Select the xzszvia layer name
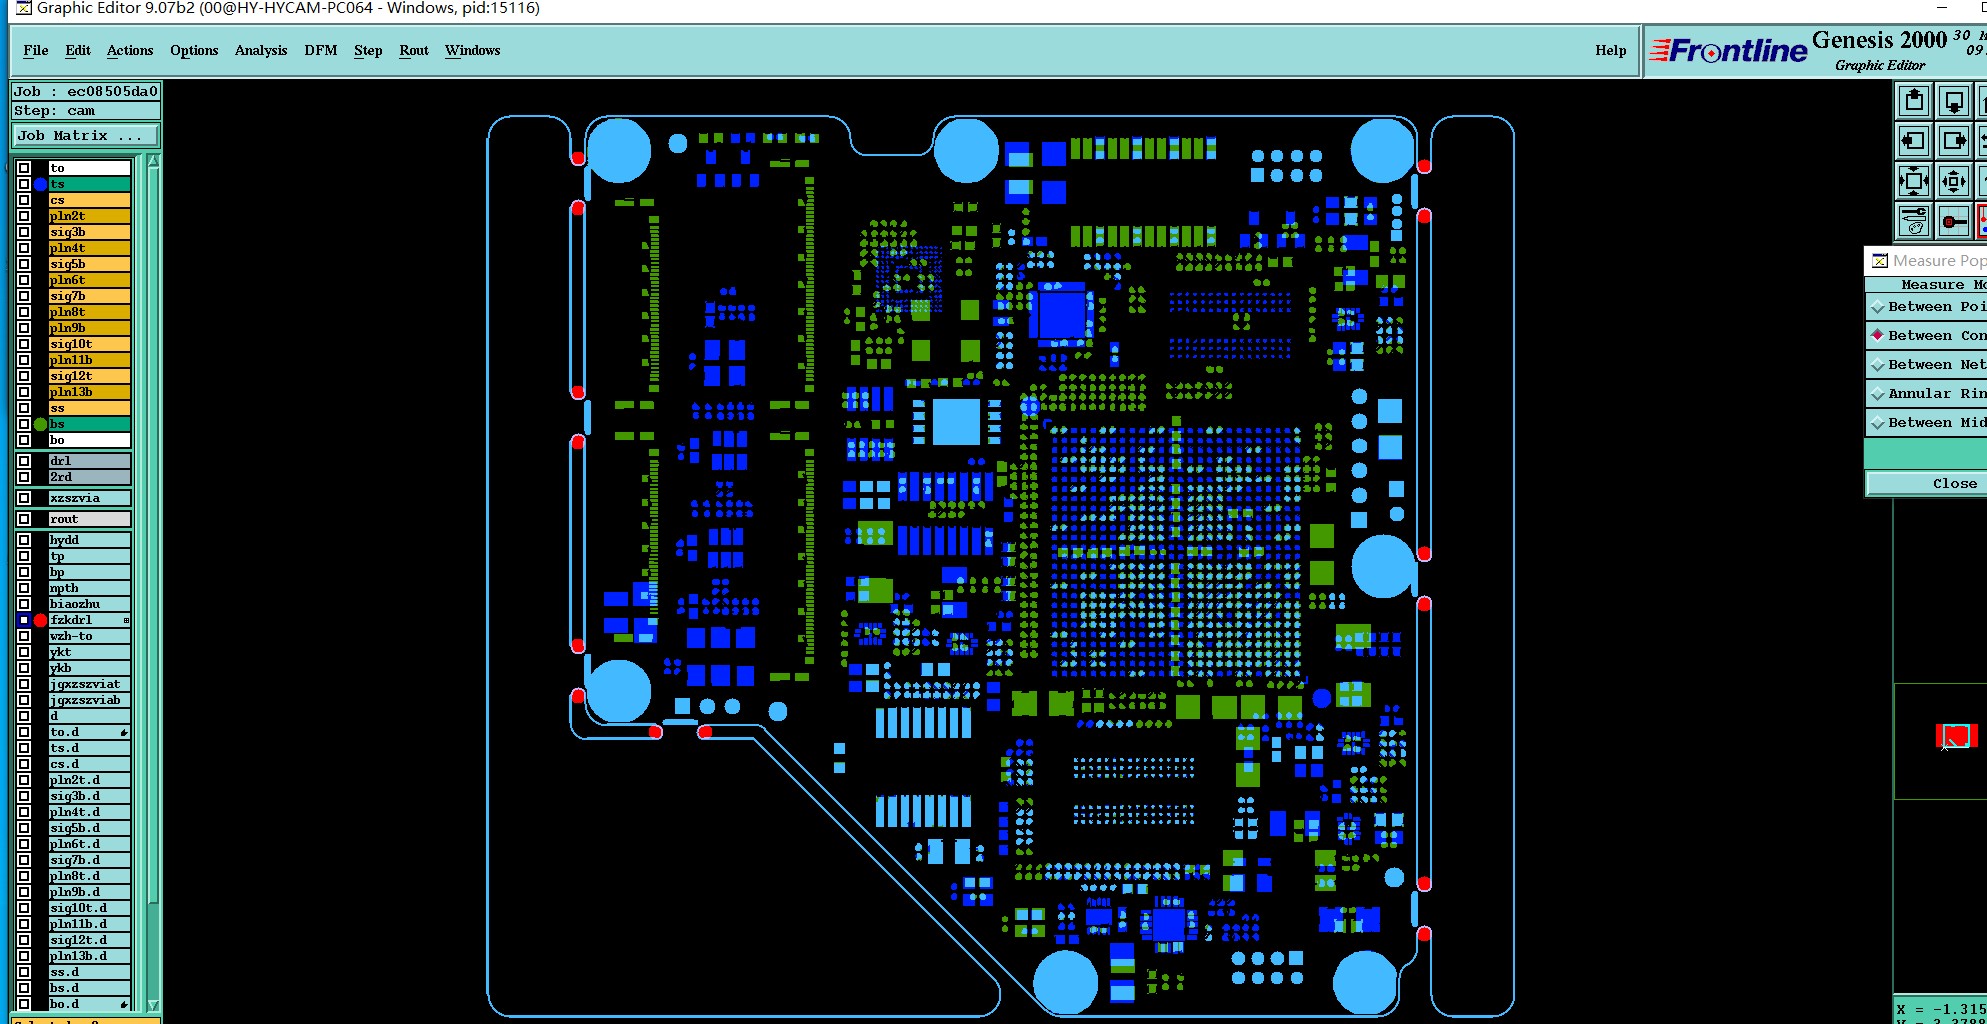The height and width of the screenshot is (1024, 1987). [90, 498]
